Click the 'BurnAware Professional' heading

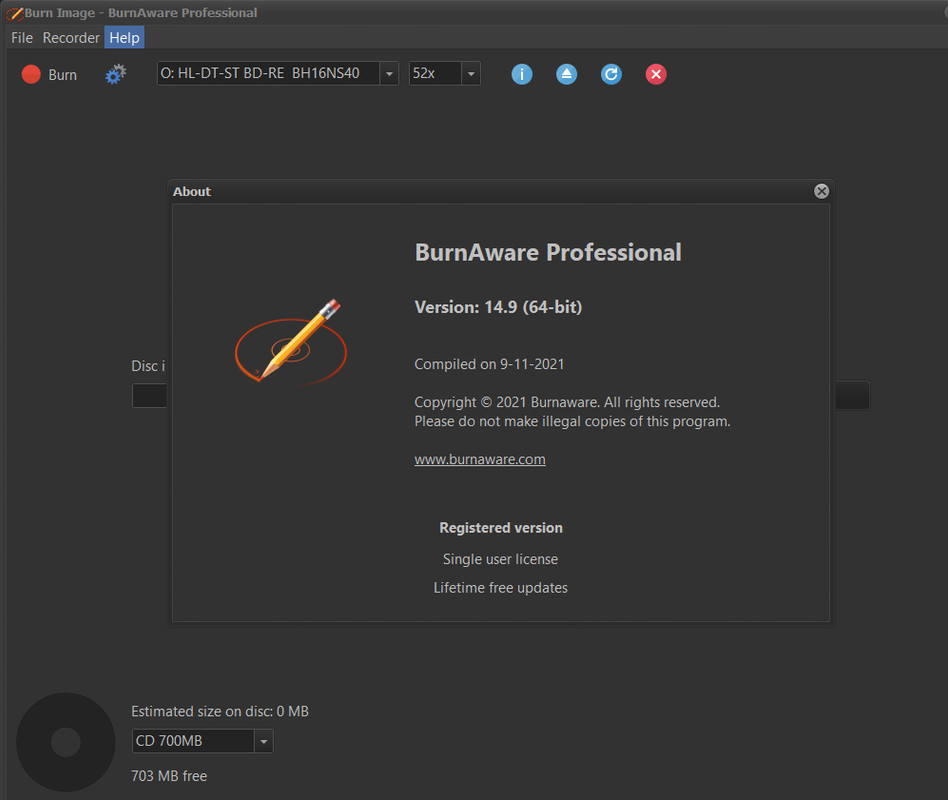pyautogui.click(x=548, y=253)
